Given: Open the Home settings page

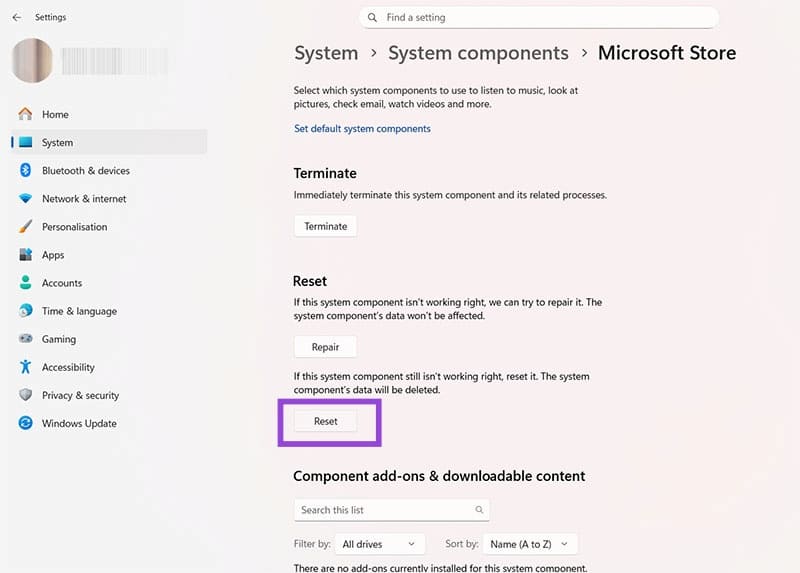Looking at the screenshot, I should (x=109, y=114).
